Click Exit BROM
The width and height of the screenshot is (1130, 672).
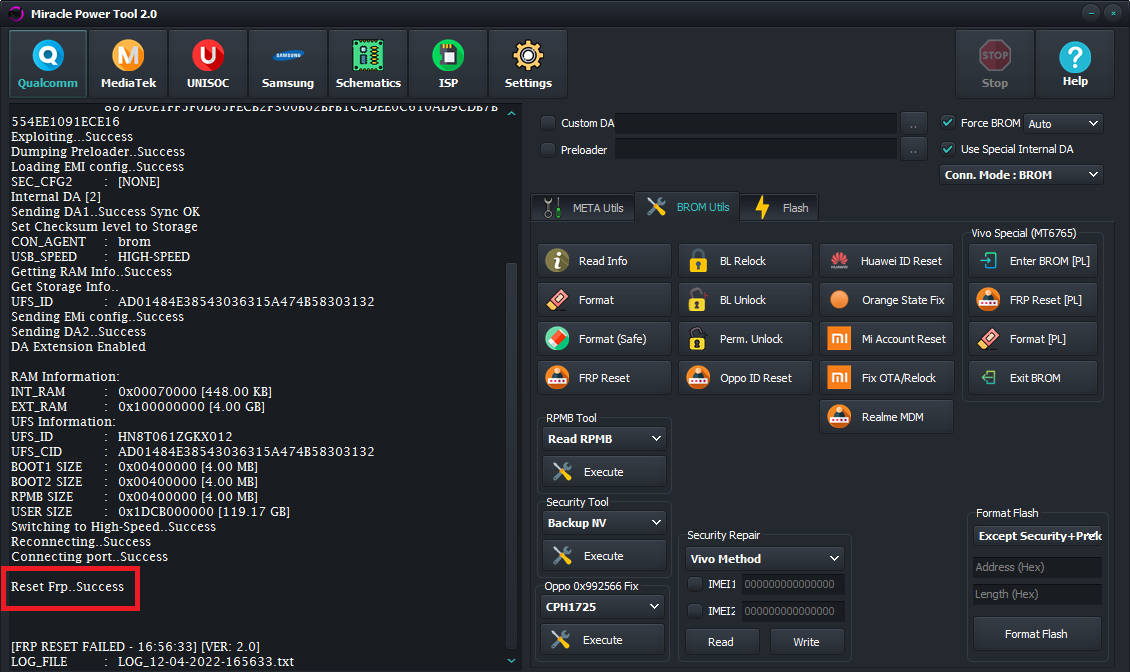[x=1033, y=378]
